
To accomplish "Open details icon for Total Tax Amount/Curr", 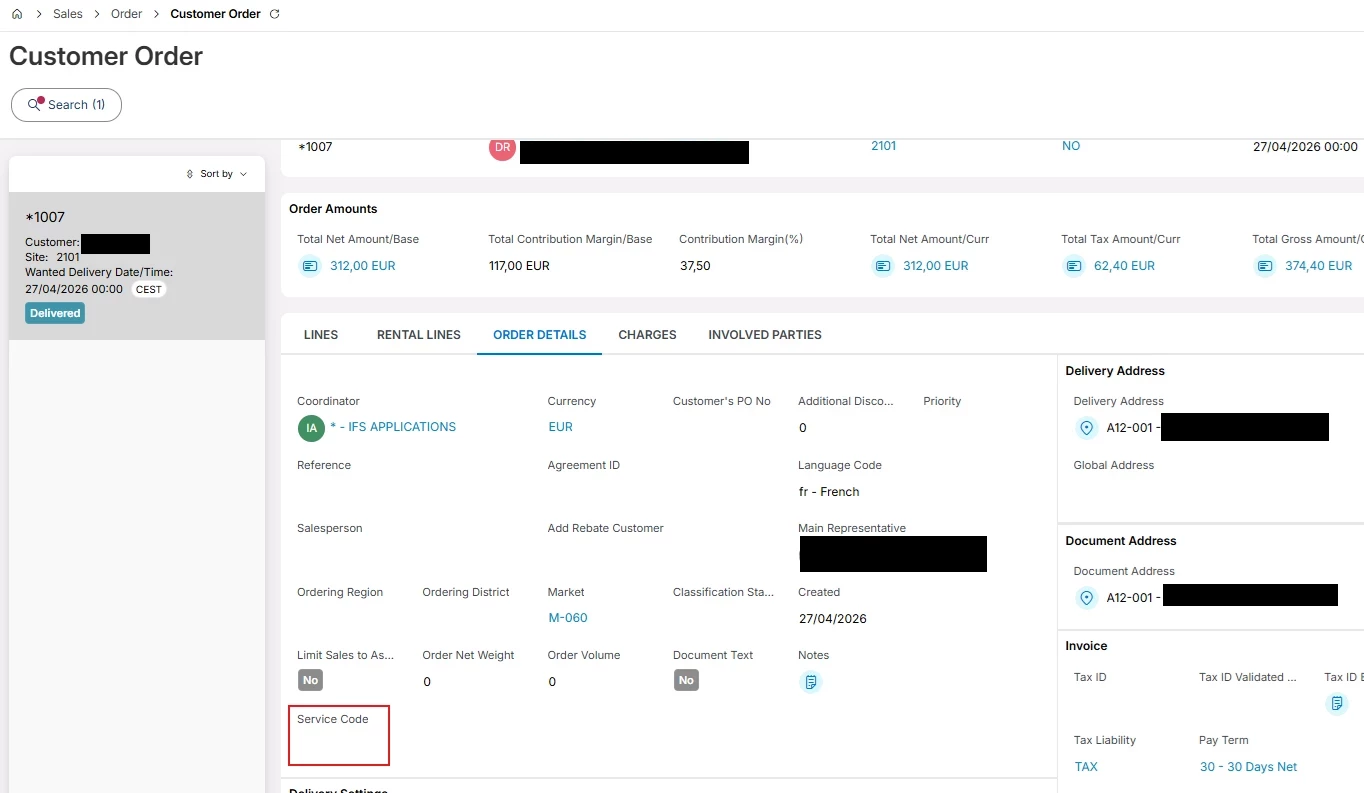I will coord(1074,266).
